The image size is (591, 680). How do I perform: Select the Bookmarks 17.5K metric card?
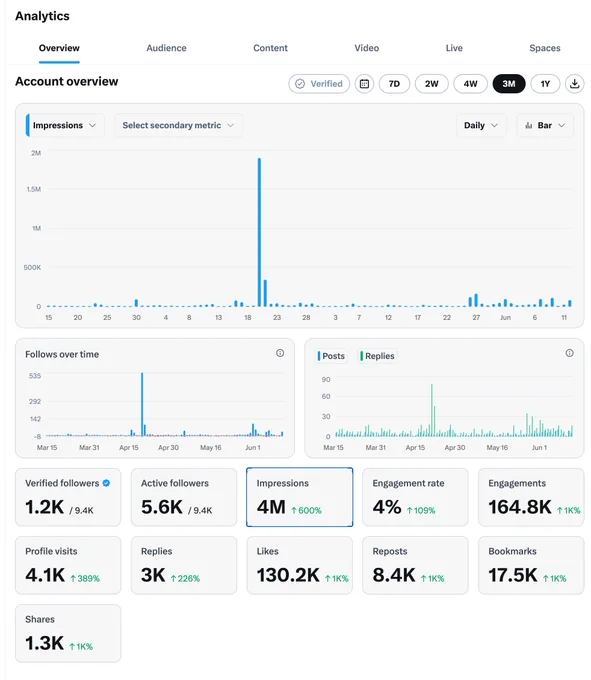[531, 565]
